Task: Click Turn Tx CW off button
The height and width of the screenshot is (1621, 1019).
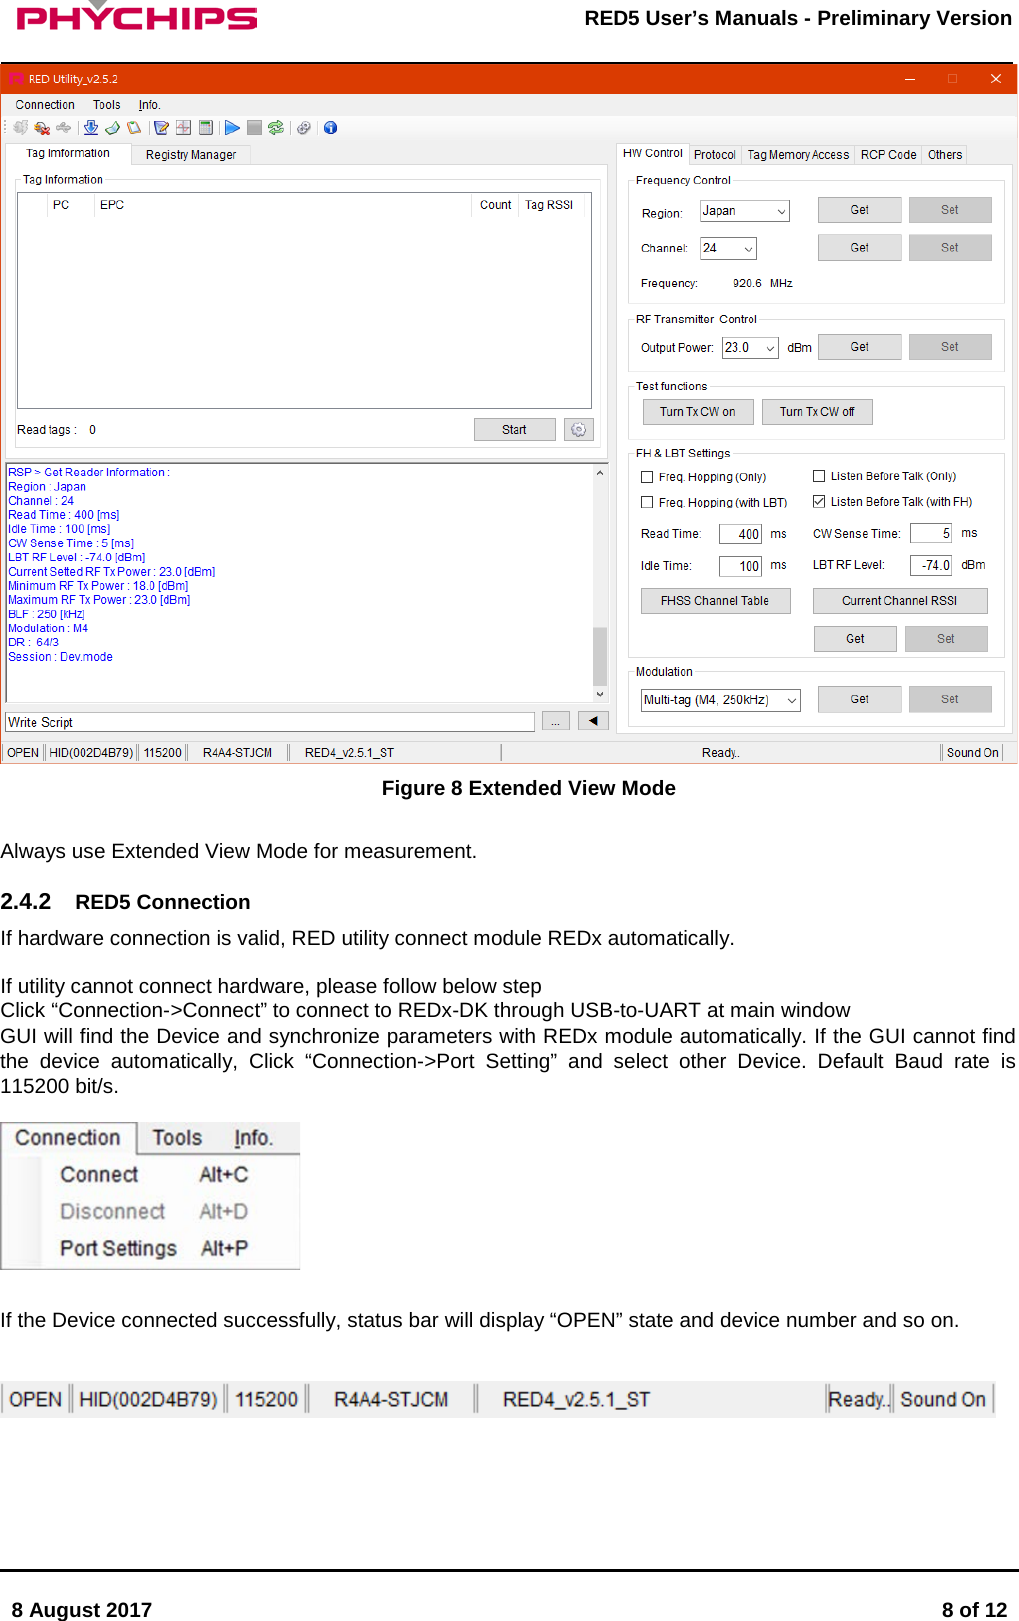Action: (x=817, y=412)
